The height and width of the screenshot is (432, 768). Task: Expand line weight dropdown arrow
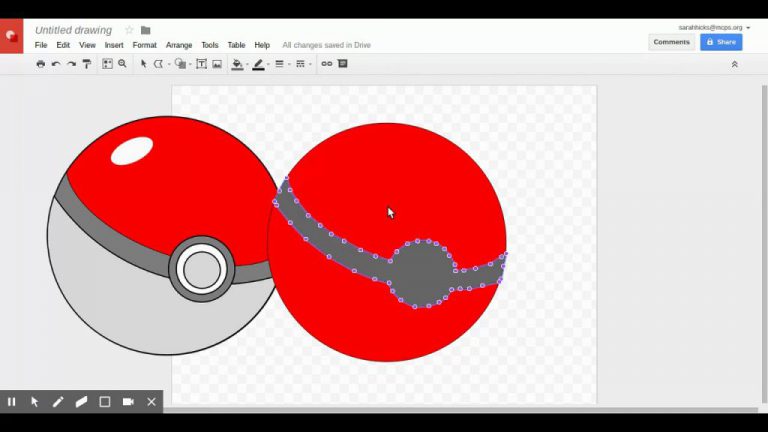289,64
